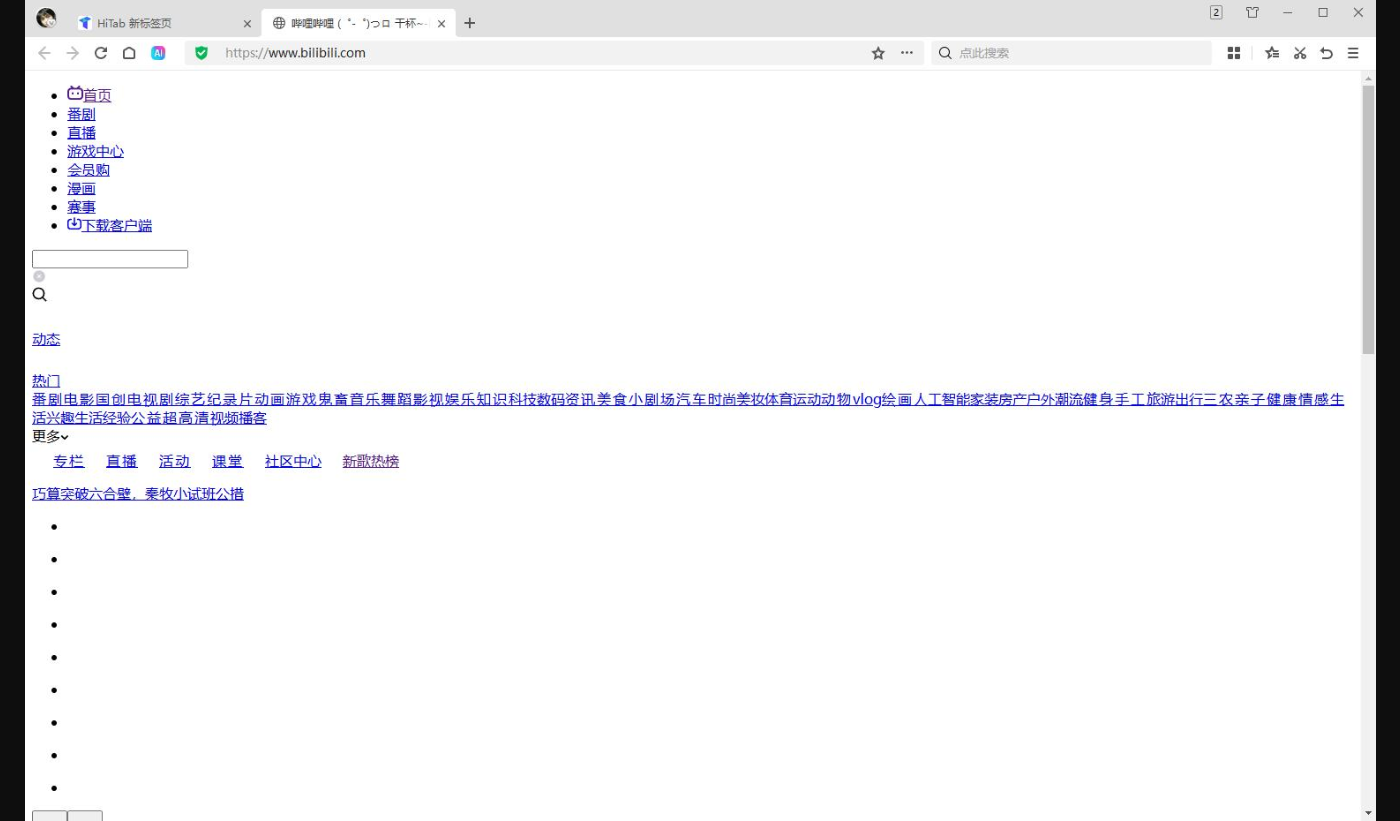Click the 首页 link

point(89,95)
